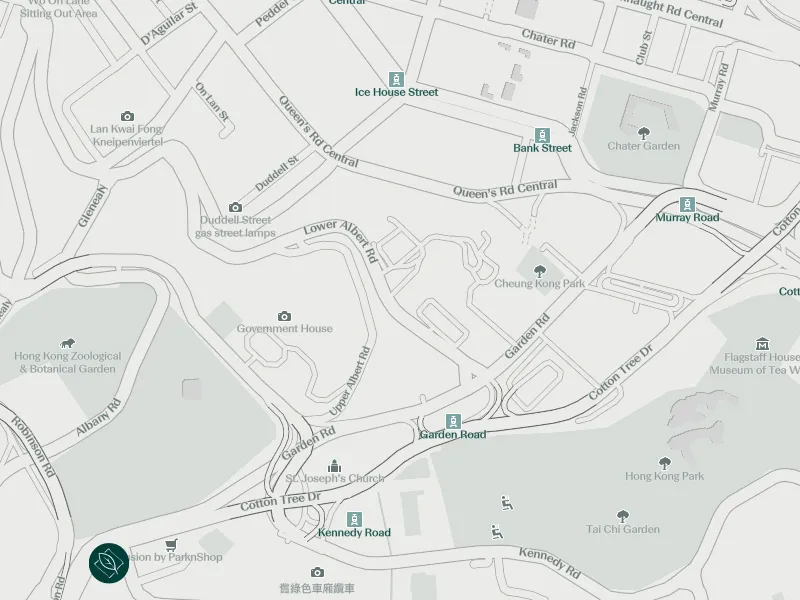Screen dimensions: 800x600
Task: Click the Chater Garden tree icon
Action: tap(643, 134)
